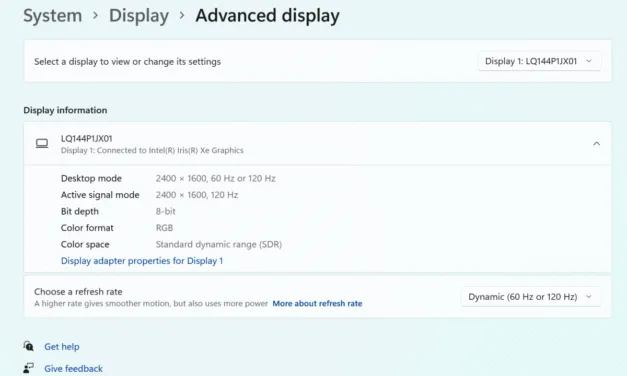Click the Color space label
Image resolution: width=627 pixels, height=376 pixels.
click(85, 244)
